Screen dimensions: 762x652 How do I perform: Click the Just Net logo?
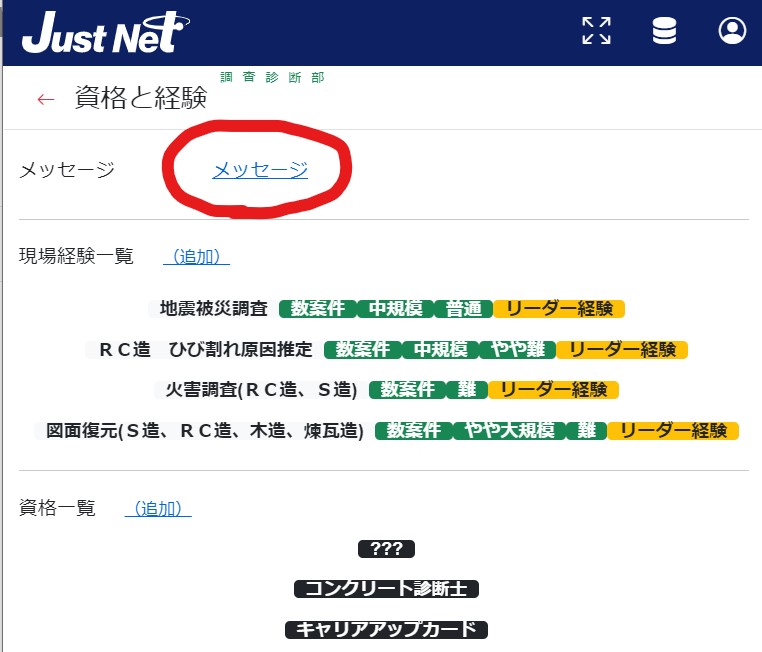point(105,32)
